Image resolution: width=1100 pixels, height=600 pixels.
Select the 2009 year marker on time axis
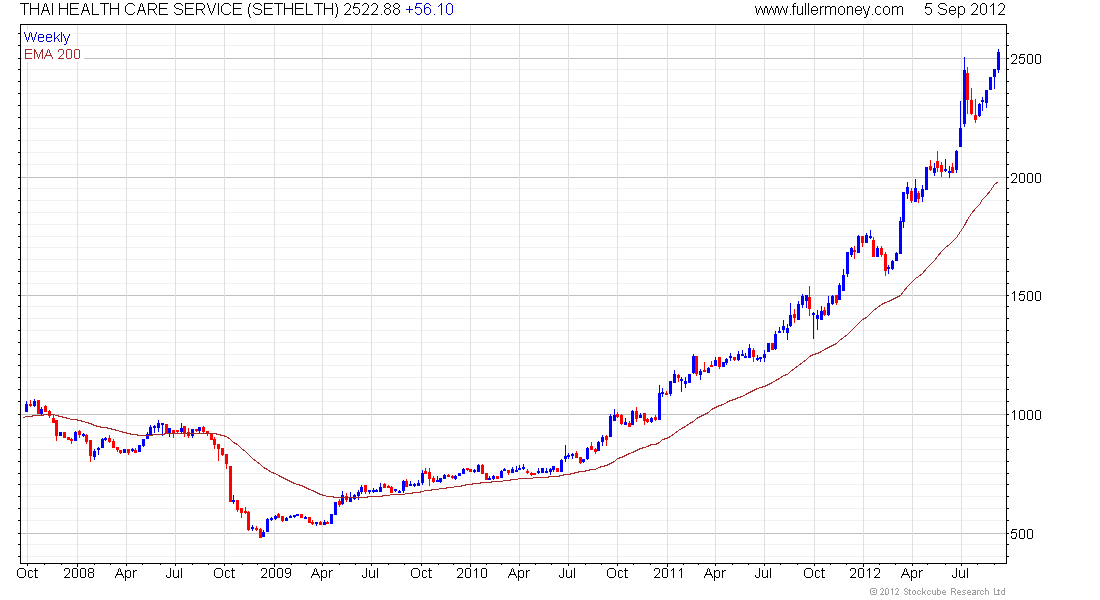point(276,573)
